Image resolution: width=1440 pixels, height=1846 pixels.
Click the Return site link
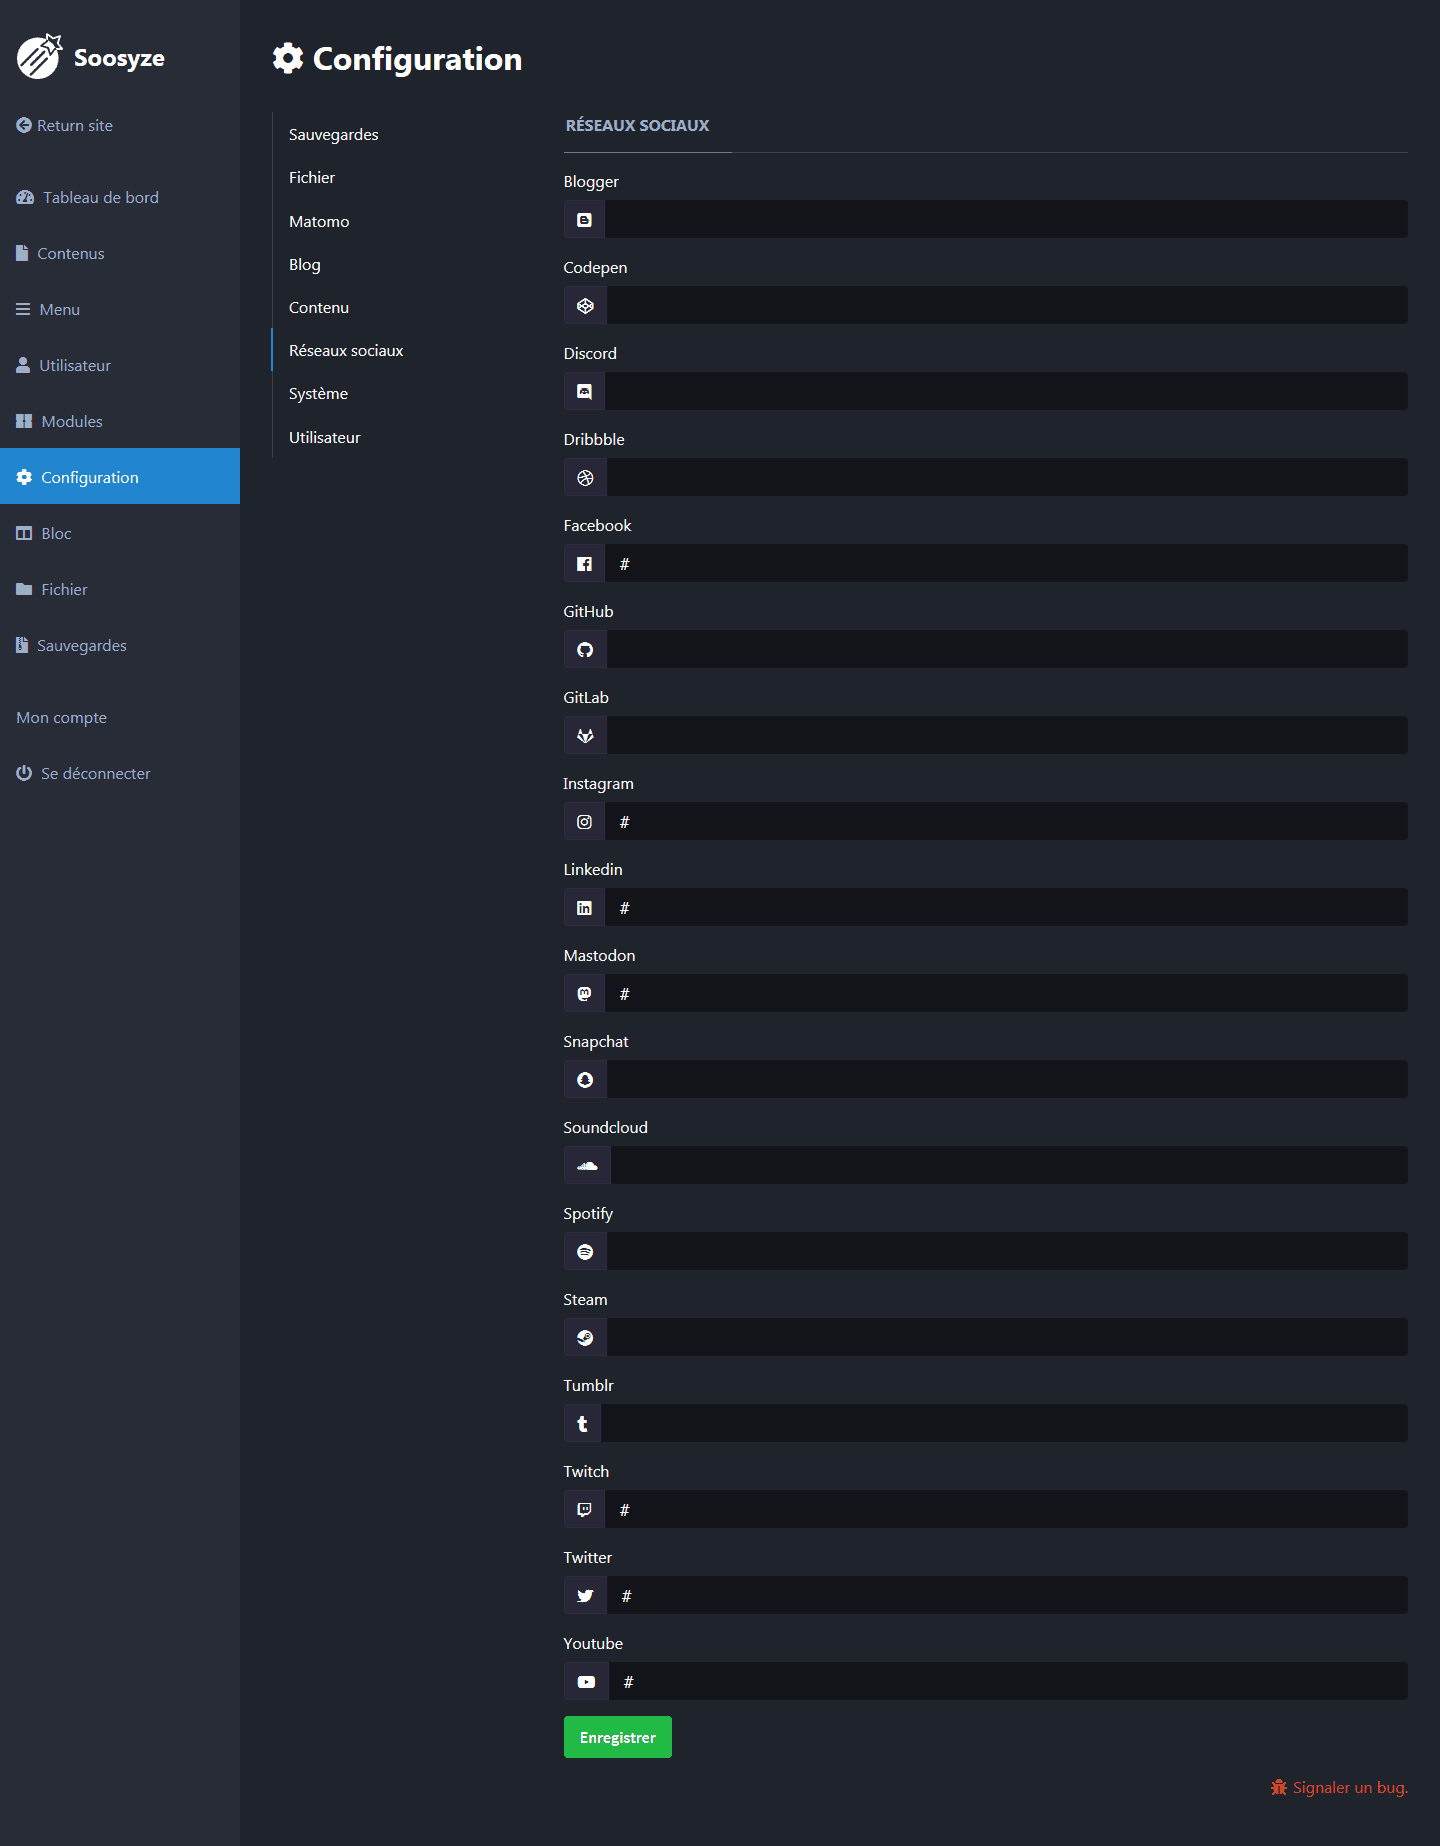point(65,125)
